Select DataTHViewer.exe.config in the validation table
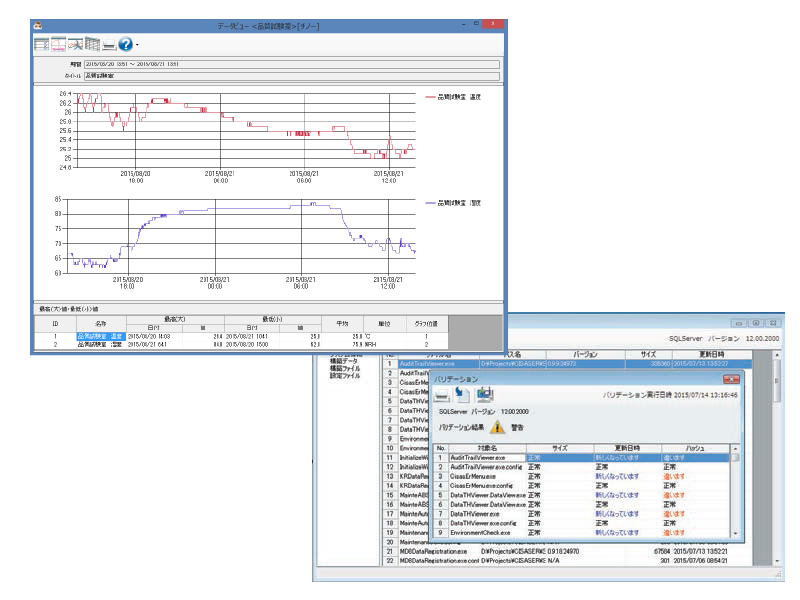The height and width of the screenshot is (600, 800). [582, 523]
